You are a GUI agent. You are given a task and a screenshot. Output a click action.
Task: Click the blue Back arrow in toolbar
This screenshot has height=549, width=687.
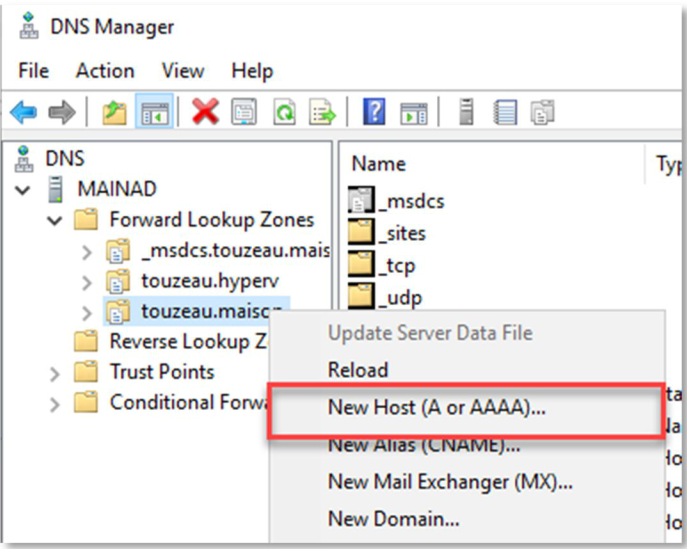(23, 112)
